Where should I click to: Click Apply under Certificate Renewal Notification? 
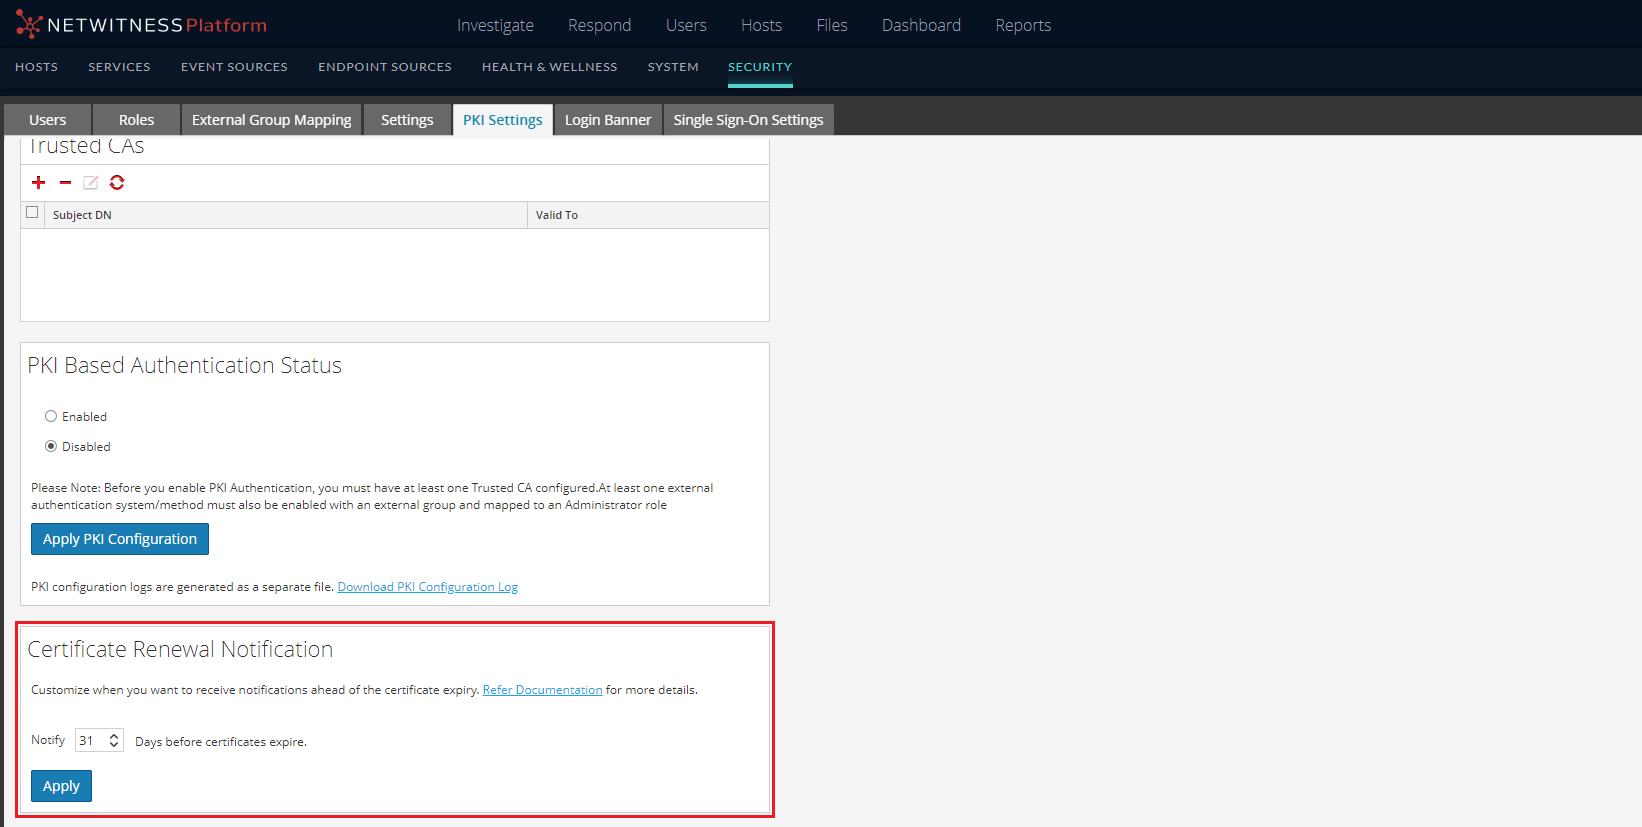pyautogui.click(x=61, y=786)
